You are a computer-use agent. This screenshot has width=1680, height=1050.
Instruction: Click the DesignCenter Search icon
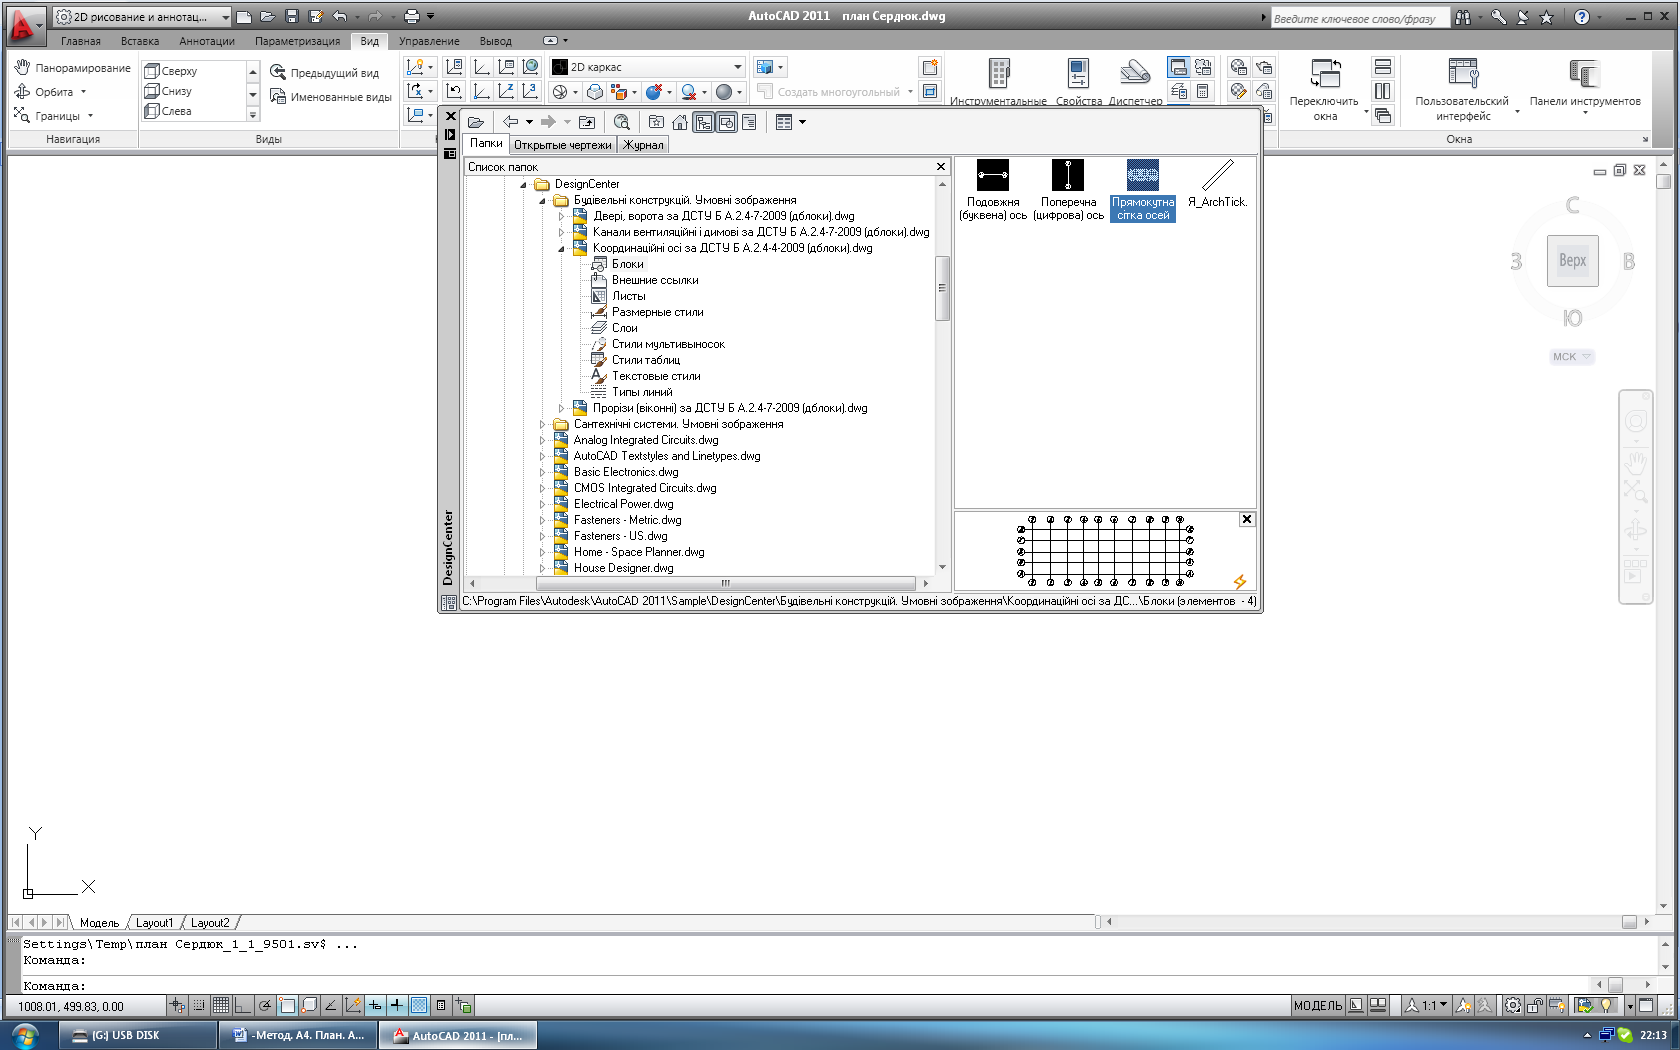click(622, 122)
